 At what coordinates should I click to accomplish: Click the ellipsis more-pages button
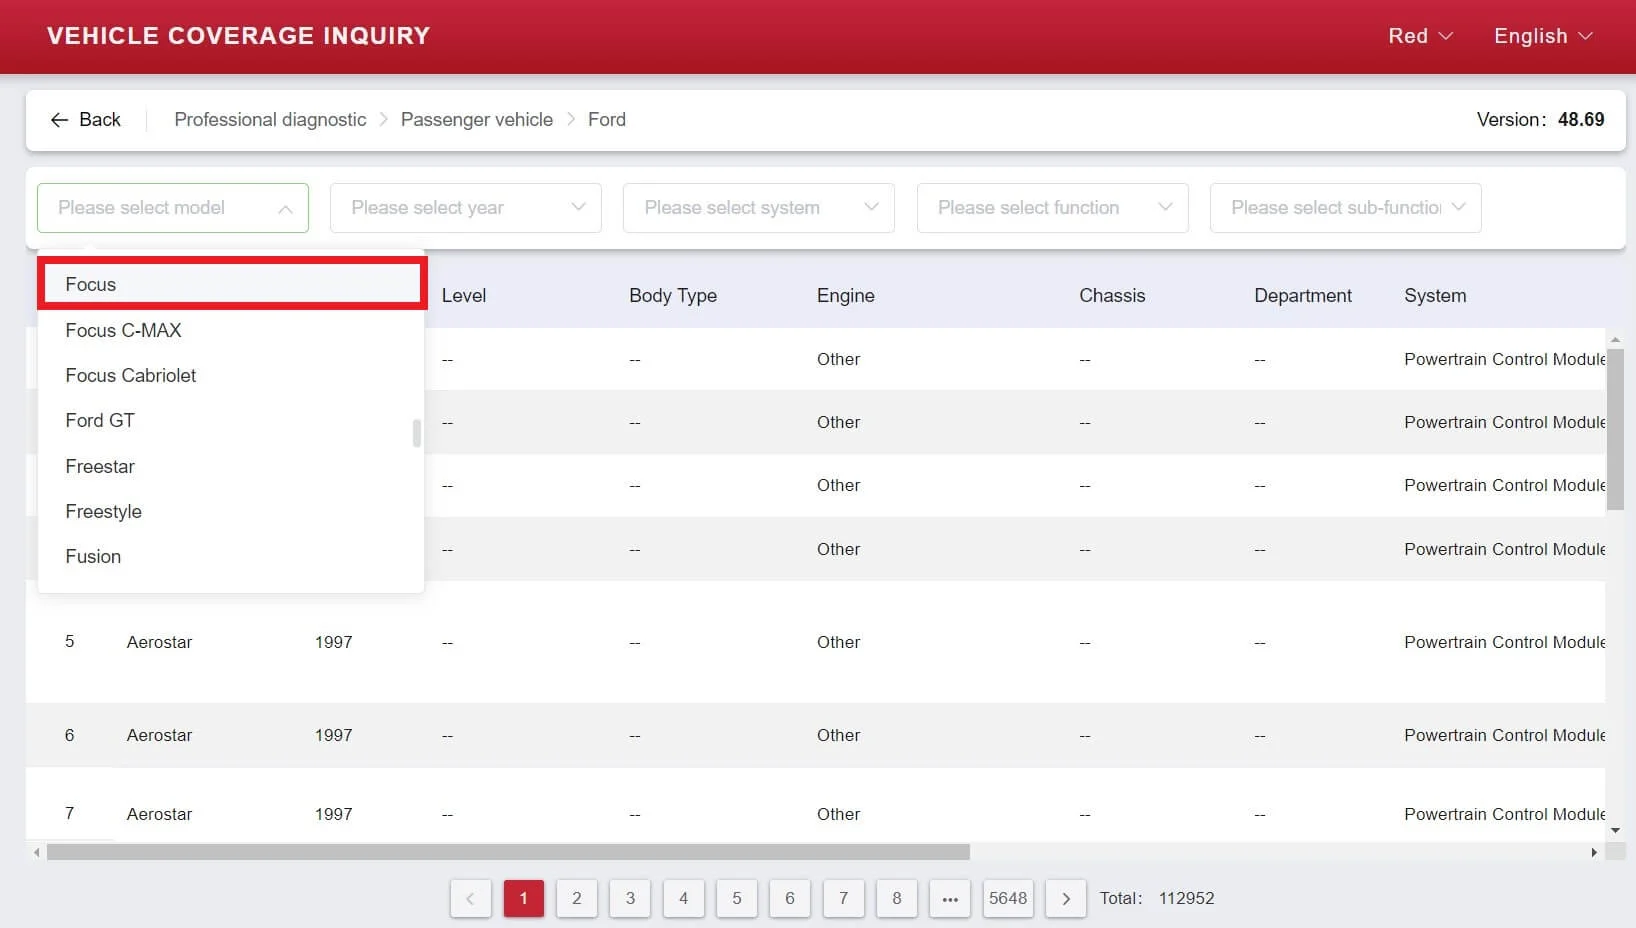point(949,898)
